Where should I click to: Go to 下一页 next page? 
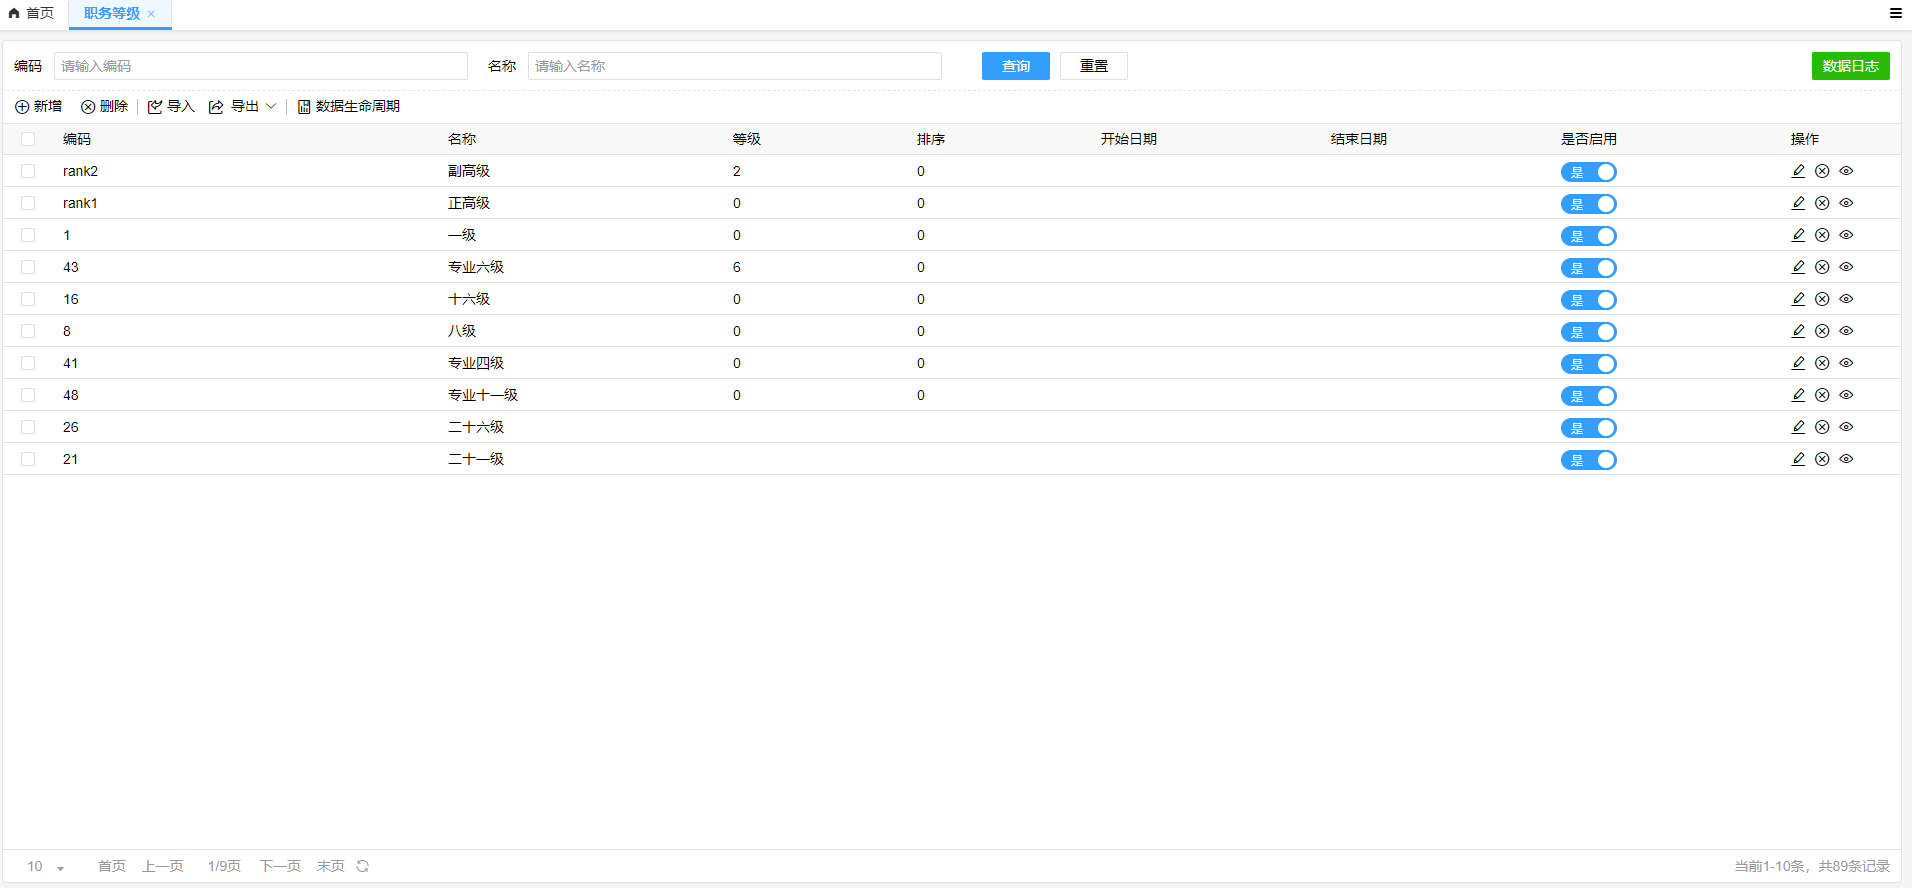point(280,866)
